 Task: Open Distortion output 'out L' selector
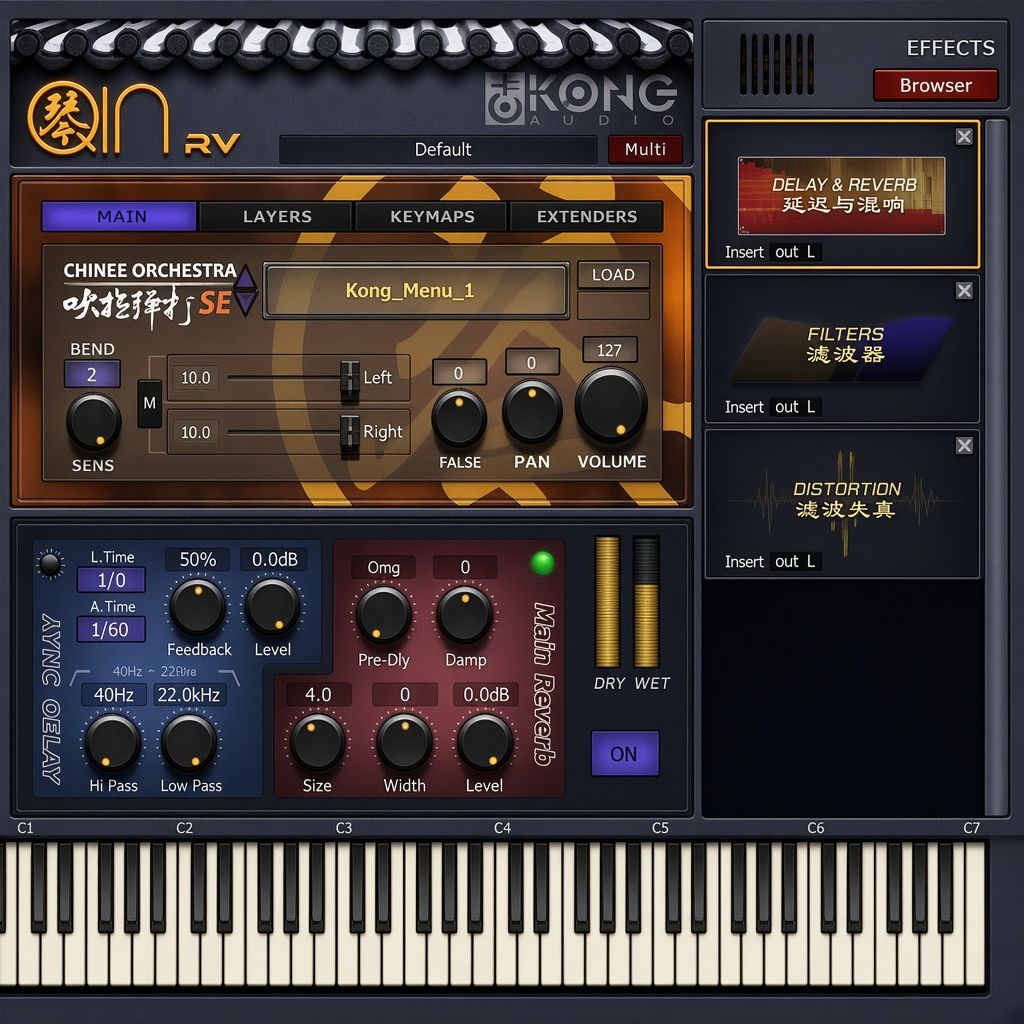pyautogui.click(x=795, y=562)
